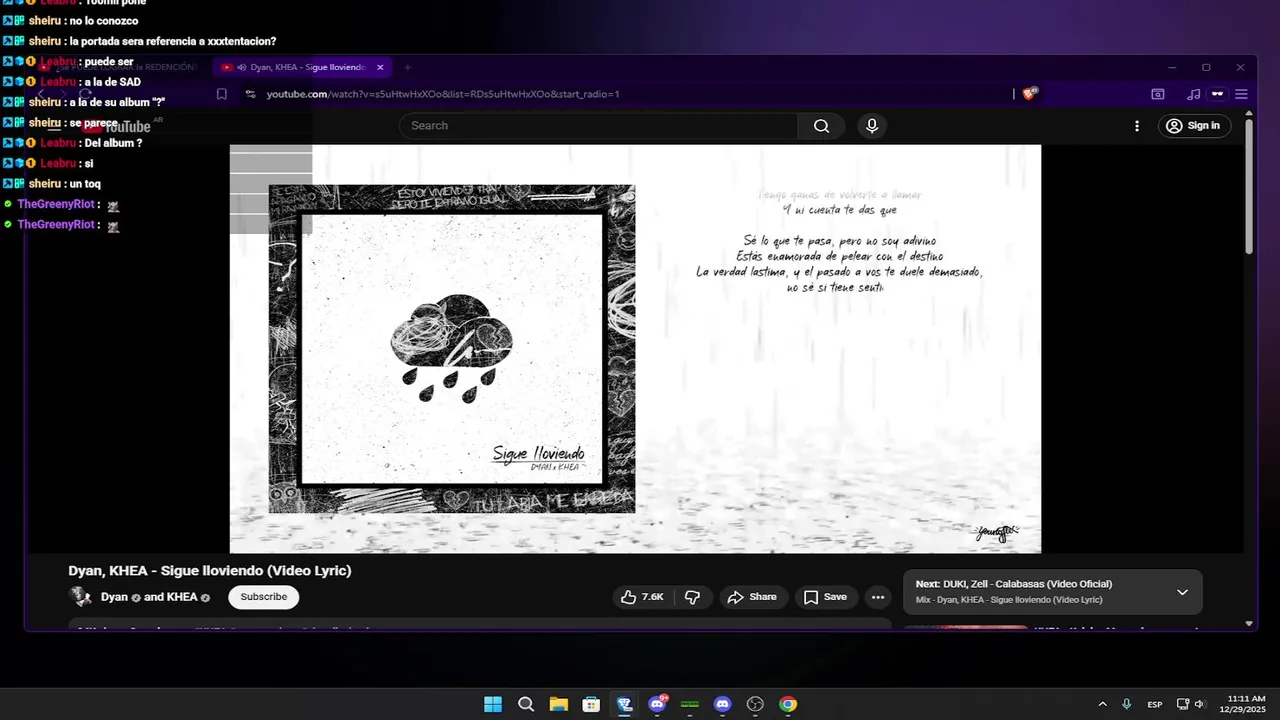Viewport: 1280px width, 720px height.
Task: Open the browser wallet icon
Action: 1158,94
